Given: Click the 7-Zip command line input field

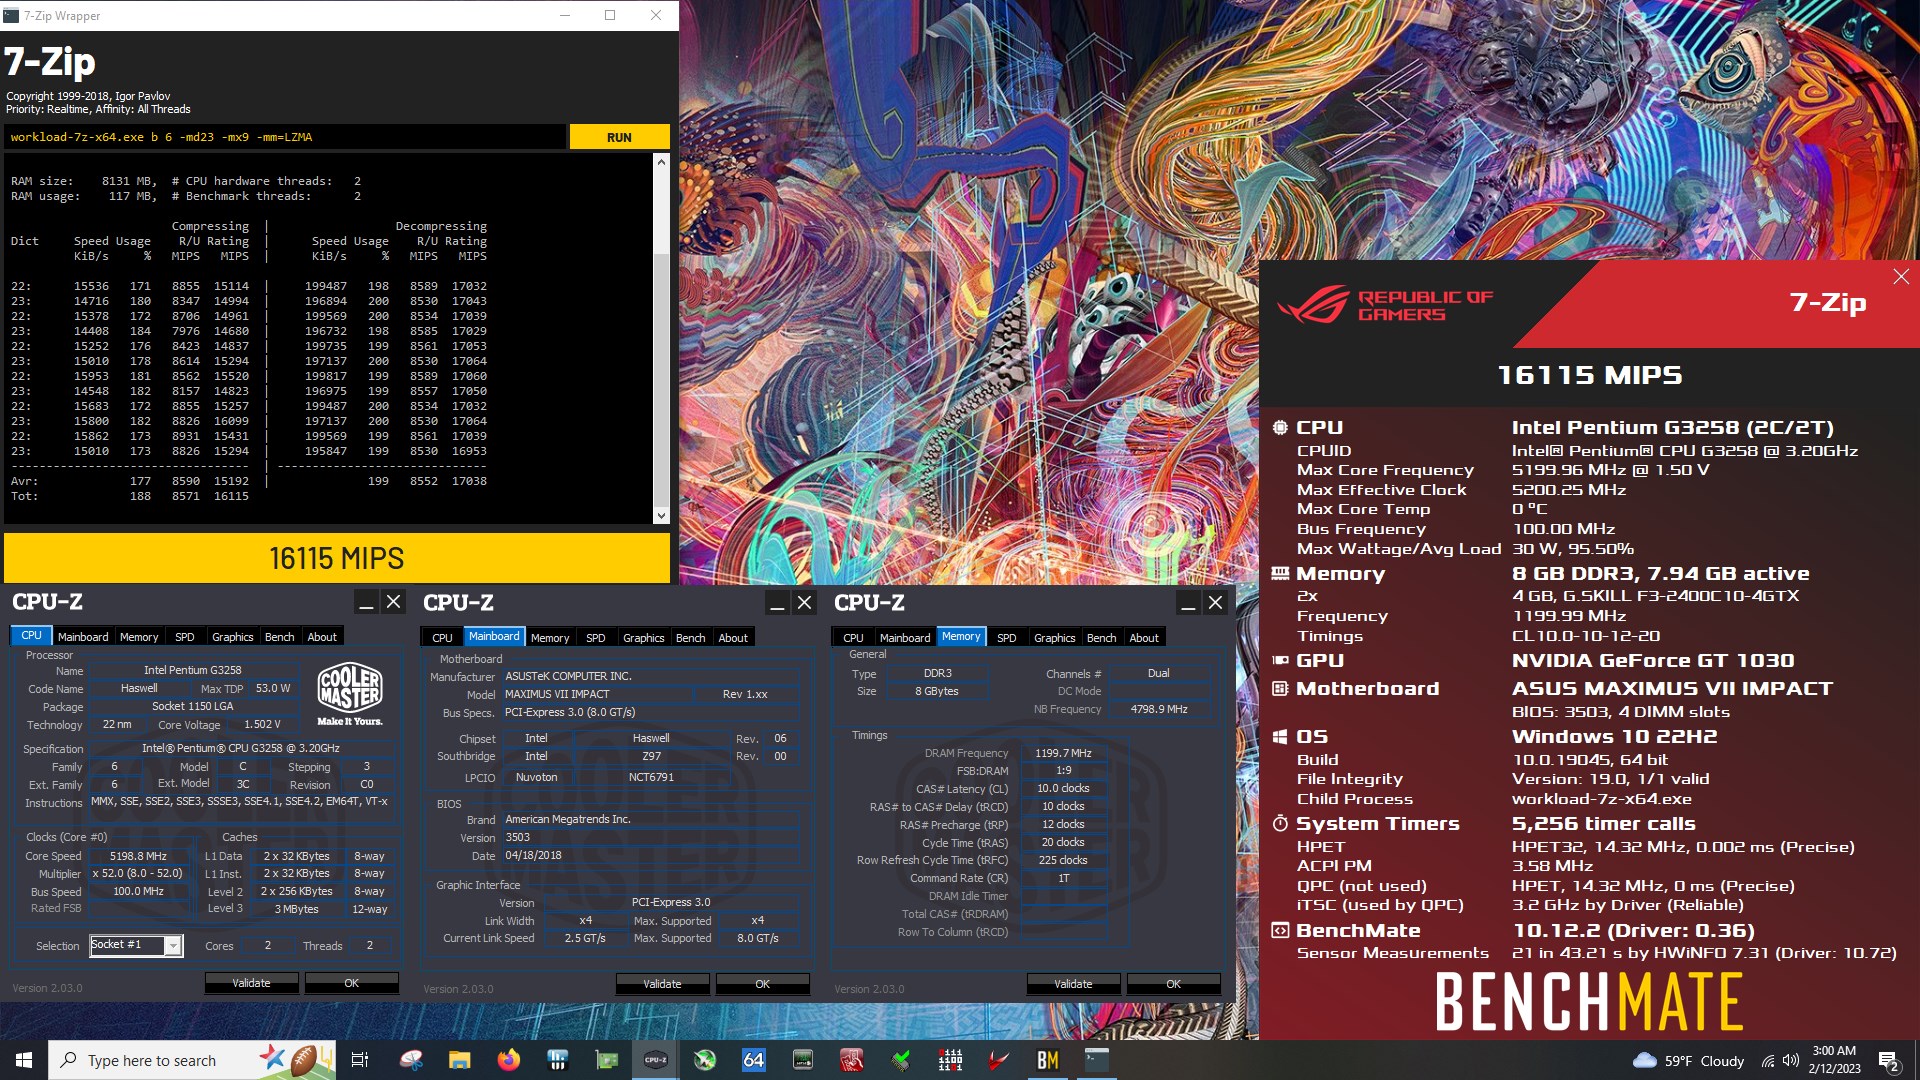Looking at the screenshot, I should tap(285, 137).
